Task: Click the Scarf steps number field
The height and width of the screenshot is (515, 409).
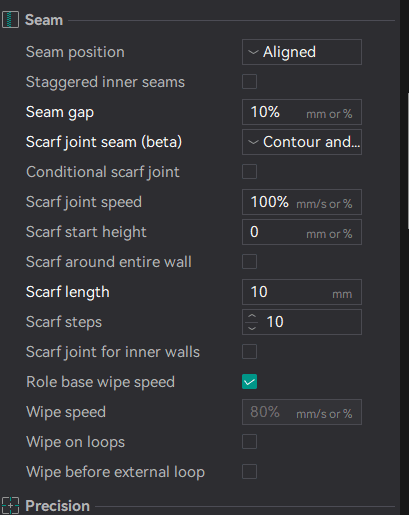Action: tap(302, 322)
